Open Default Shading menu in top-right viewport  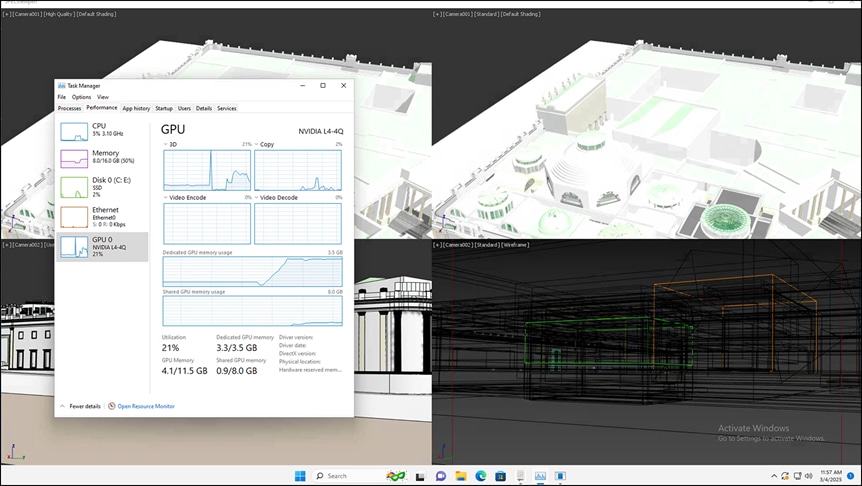pyautogui.click(x=520, y=14)
